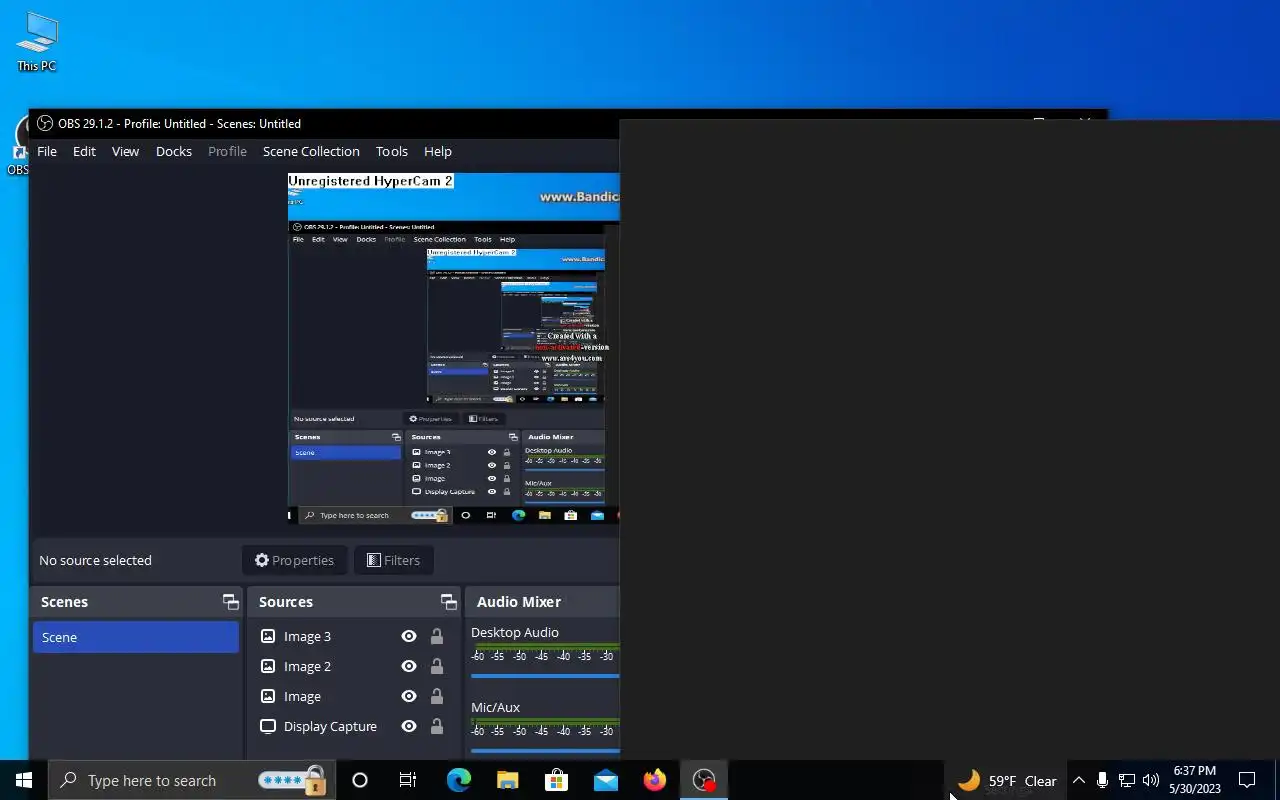Image resolution: width=1280 pixels, height=800 pixels.
Task: Select the Image 2 source
Action: (x=307, y=666)
